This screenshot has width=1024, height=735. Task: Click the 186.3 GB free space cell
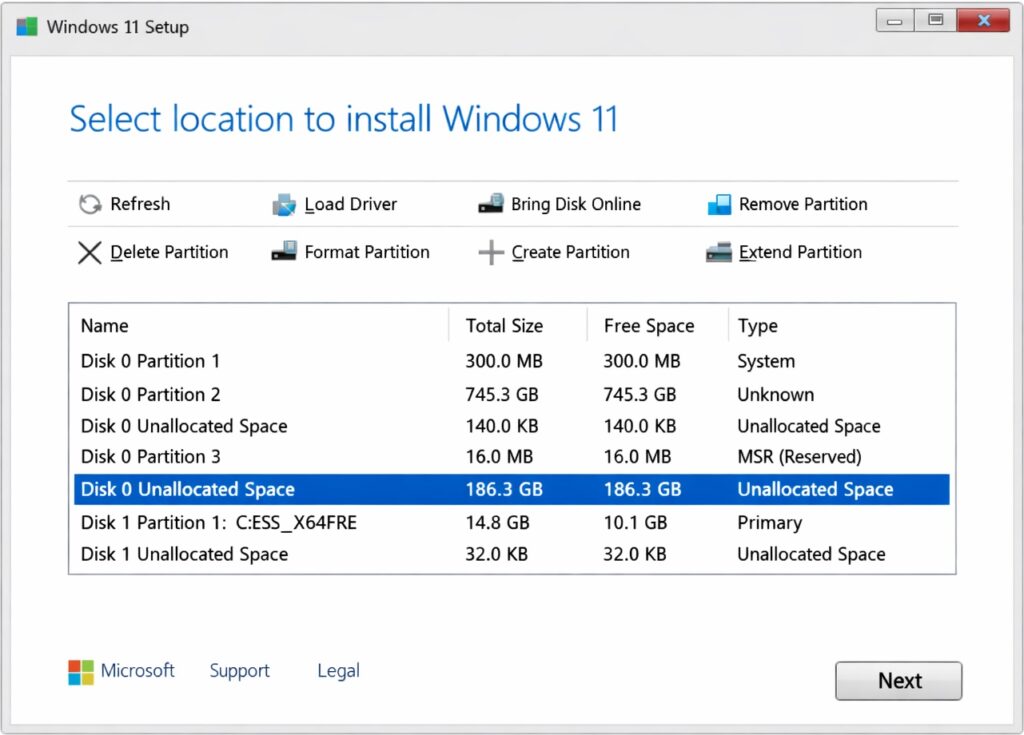click(643, 489)
